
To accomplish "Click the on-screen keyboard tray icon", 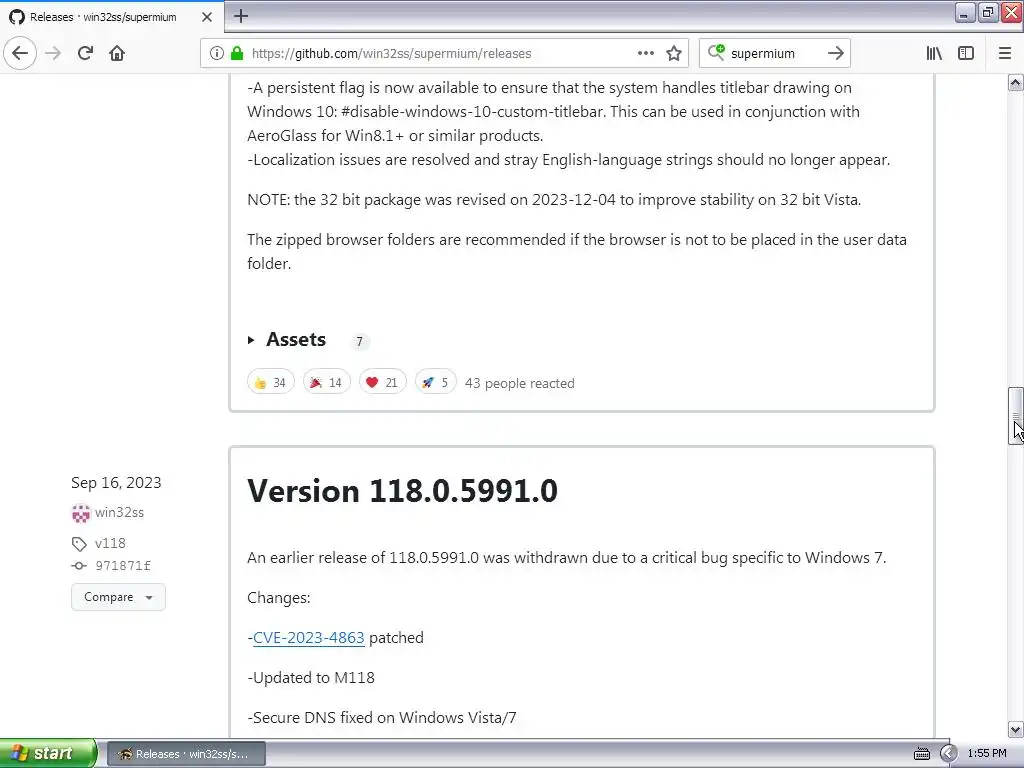I will coord(921,754).
